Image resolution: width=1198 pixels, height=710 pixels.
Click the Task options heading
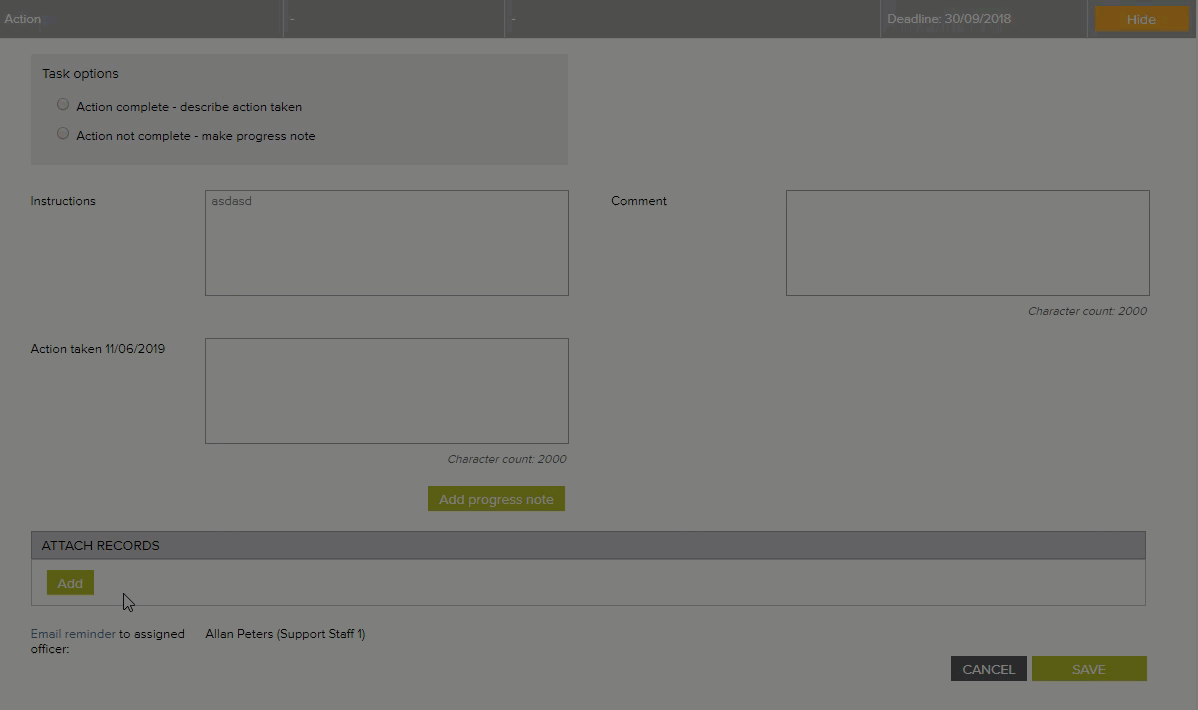(x=80, y=74)
